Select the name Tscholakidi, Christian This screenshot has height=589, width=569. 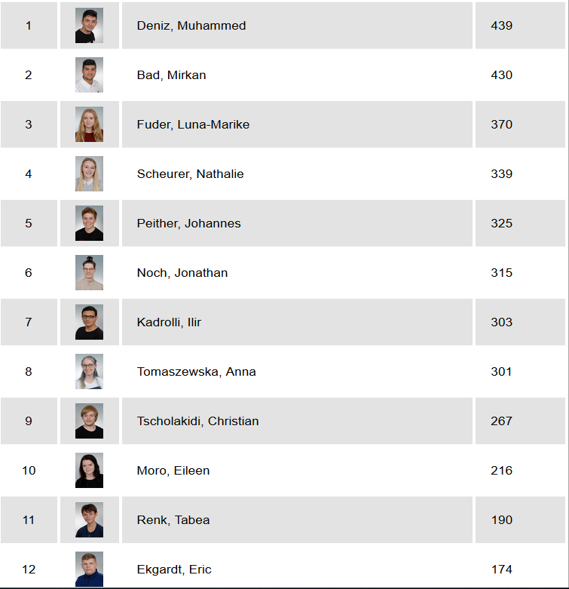[198, 421]
